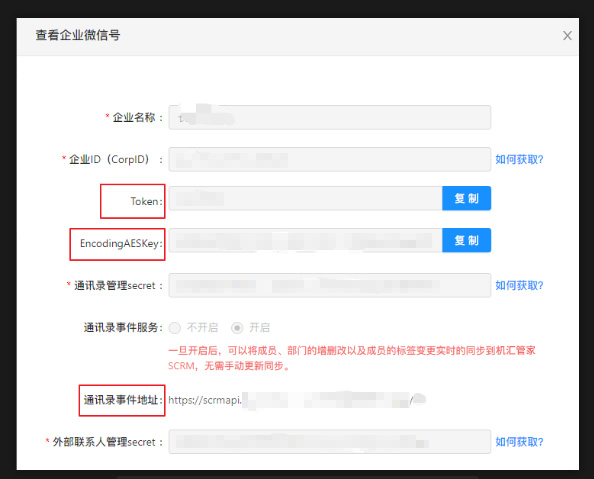This screenshot has height=479, width=594.
Task: Click the 通讯录事件地址 scrmapi URL text
Action: [297, 400]
